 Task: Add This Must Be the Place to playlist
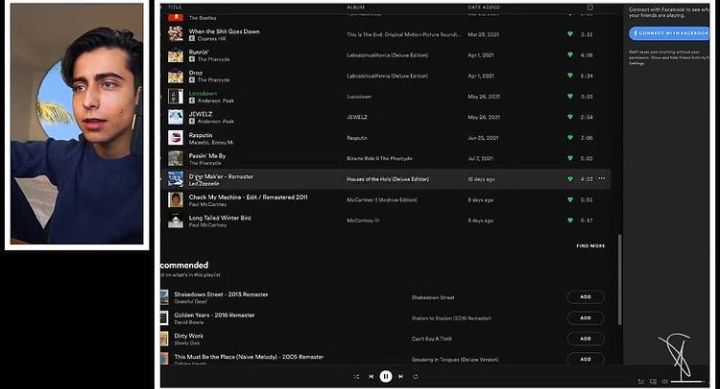[585, 359]
